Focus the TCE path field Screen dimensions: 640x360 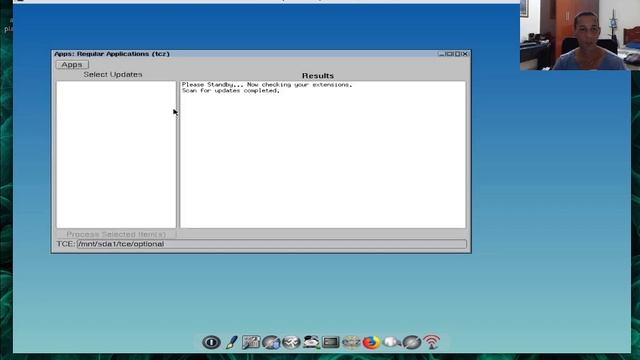271,244
